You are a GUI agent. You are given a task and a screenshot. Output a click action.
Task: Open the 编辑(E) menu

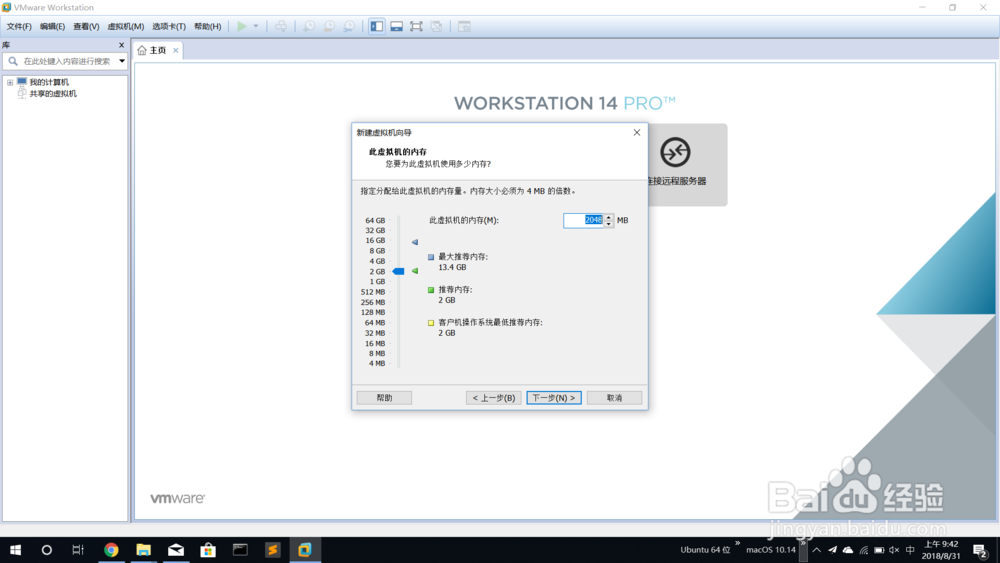point(52,26)
